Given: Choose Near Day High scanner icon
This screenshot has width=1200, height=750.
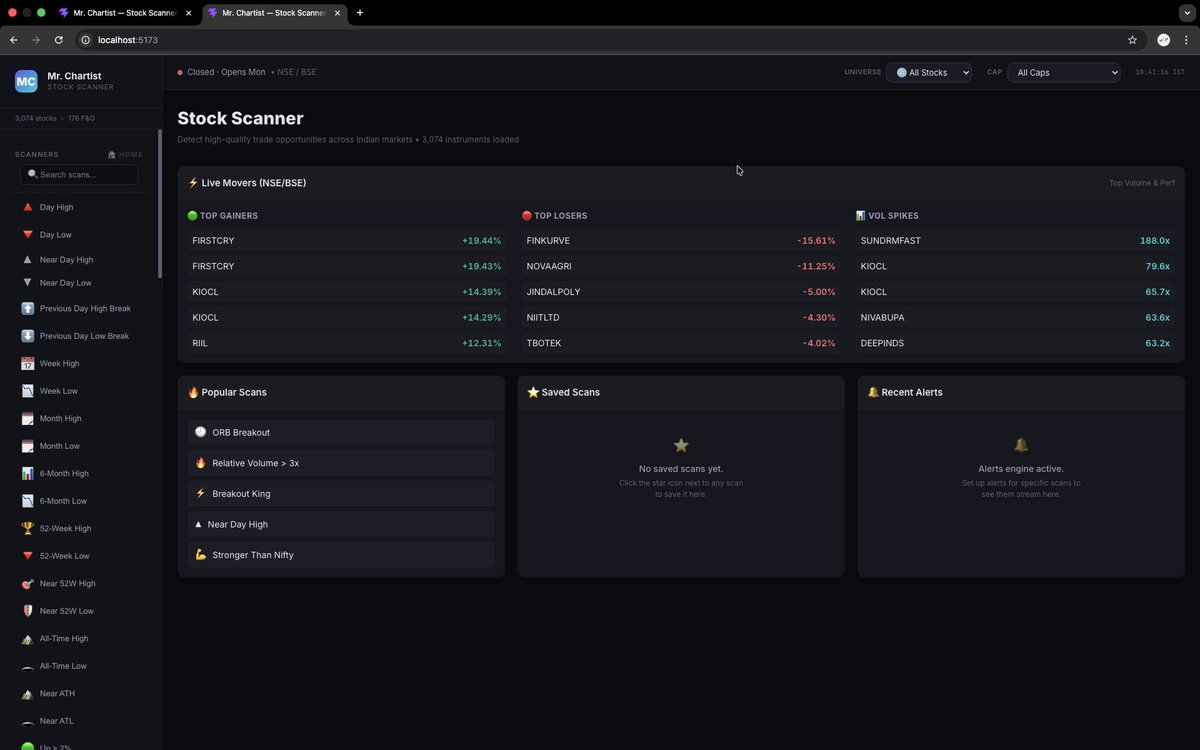Looking at the screenshot, I should [x=28, y=259].
